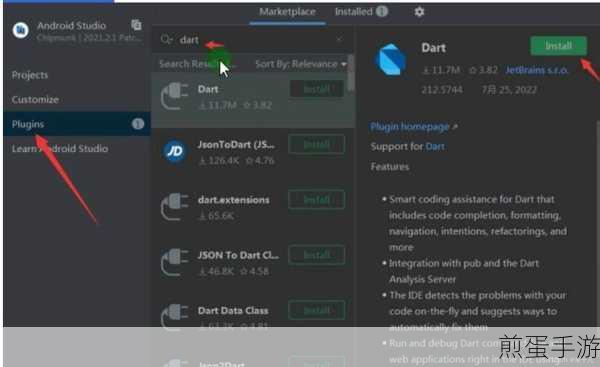Click the Android Studio logo icon
Screen dimensions: 600x367
click(x=20, y=30)
